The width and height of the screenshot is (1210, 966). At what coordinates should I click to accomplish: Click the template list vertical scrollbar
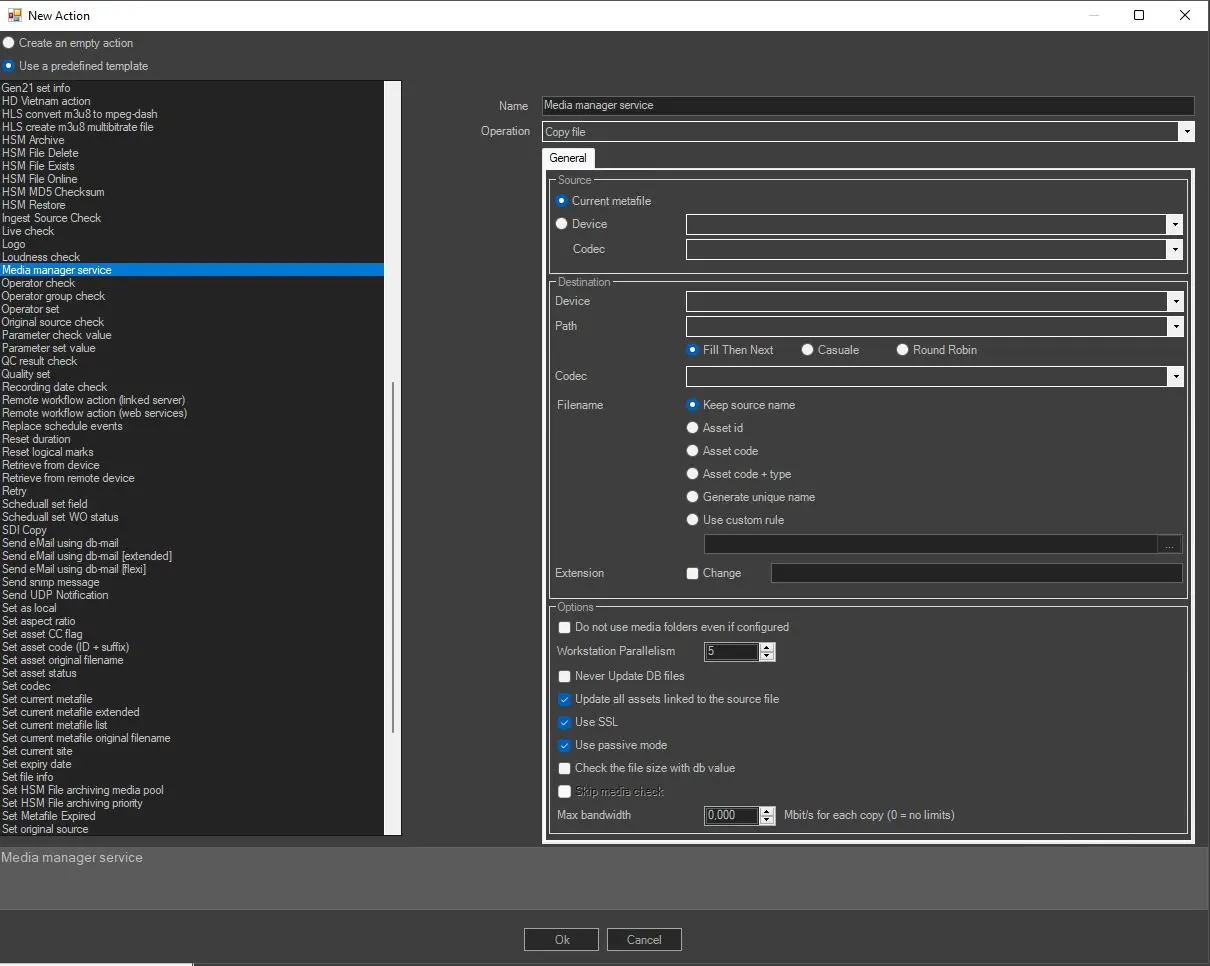393,560
